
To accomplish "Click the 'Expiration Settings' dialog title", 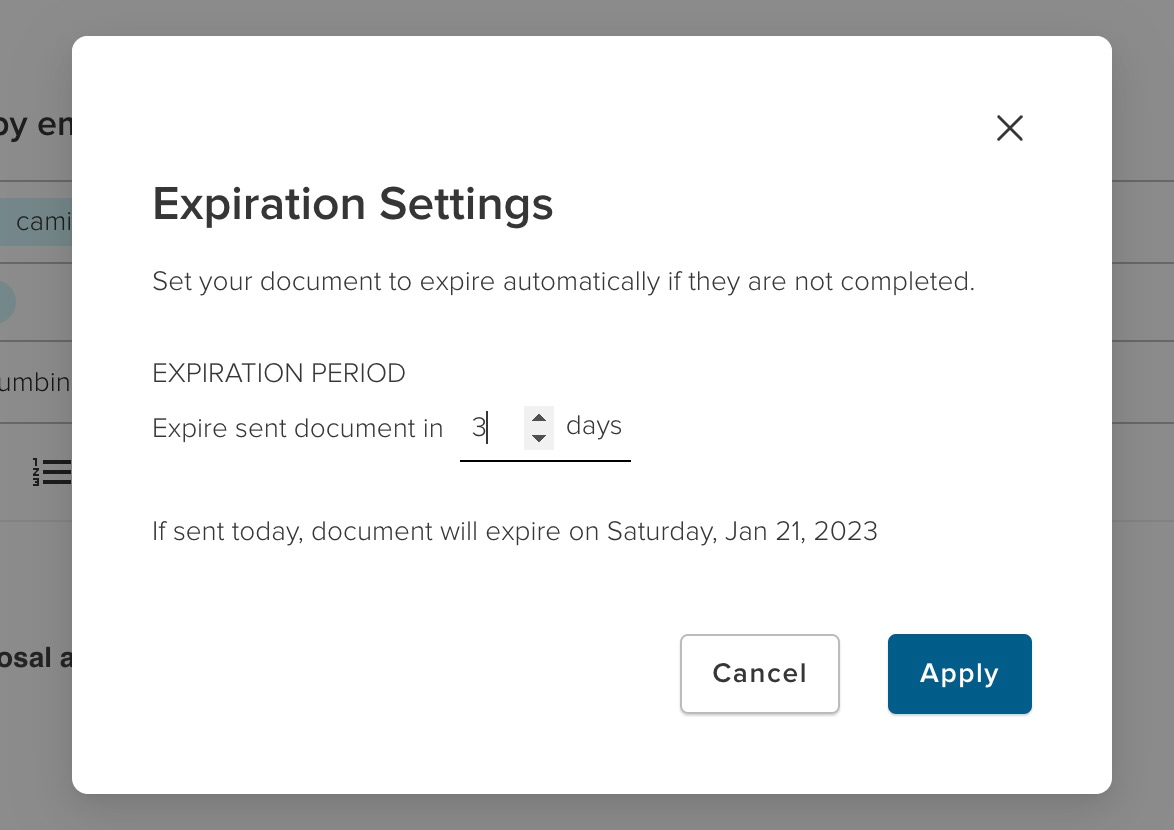I will [352, 205].
